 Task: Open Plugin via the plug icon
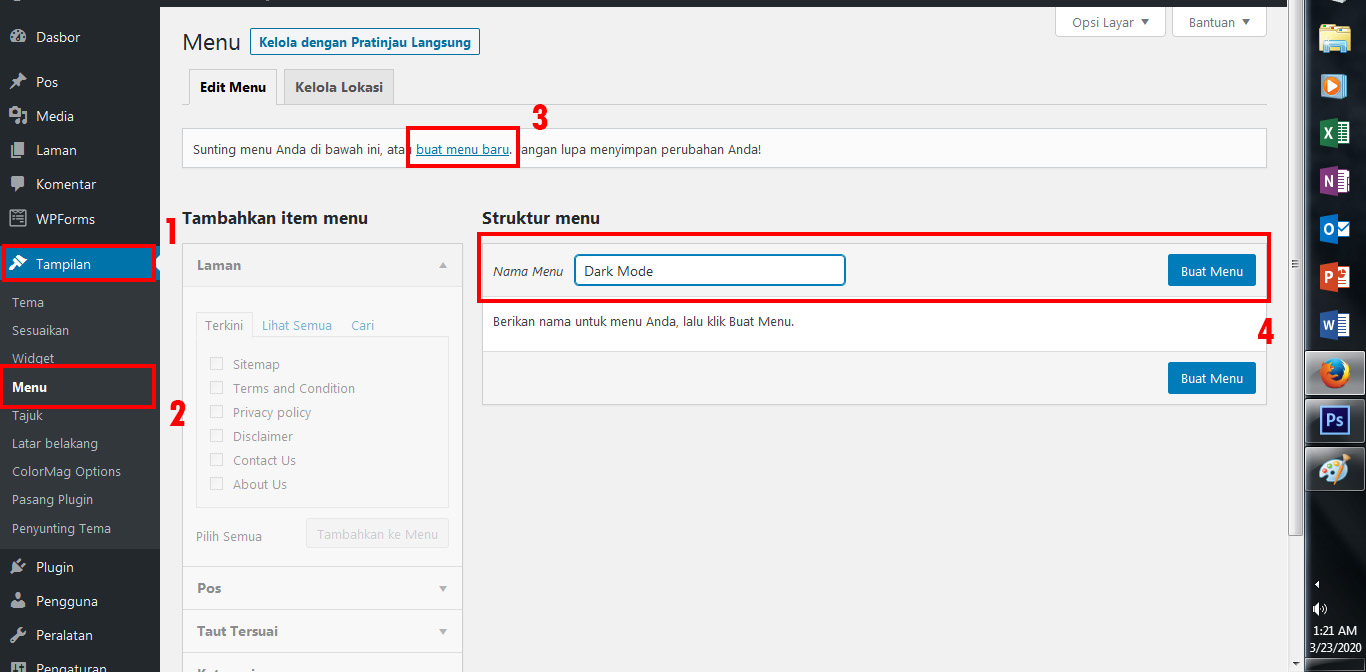click(x=17, y=567)
